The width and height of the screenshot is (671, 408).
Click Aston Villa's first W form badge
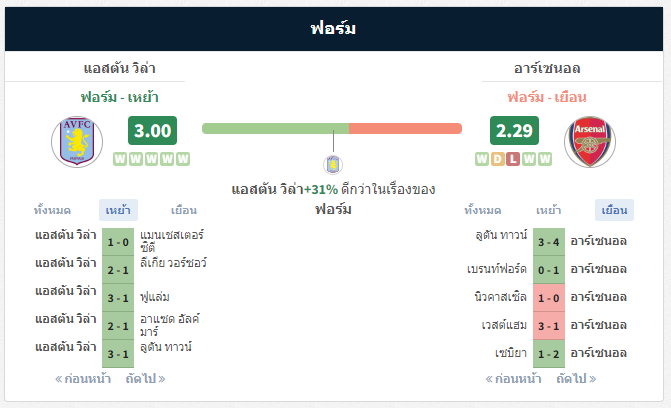(120, 159)
